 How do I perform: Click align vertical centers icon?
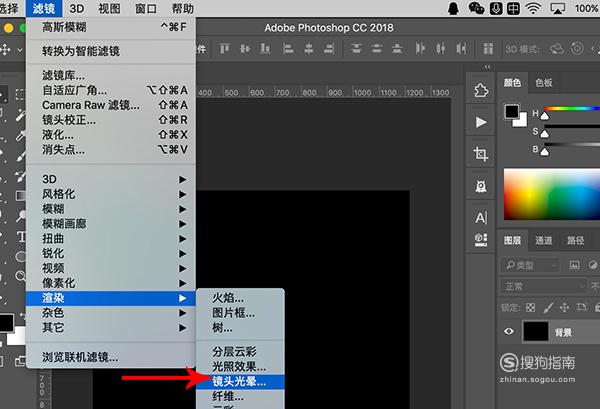pos(245,49)
